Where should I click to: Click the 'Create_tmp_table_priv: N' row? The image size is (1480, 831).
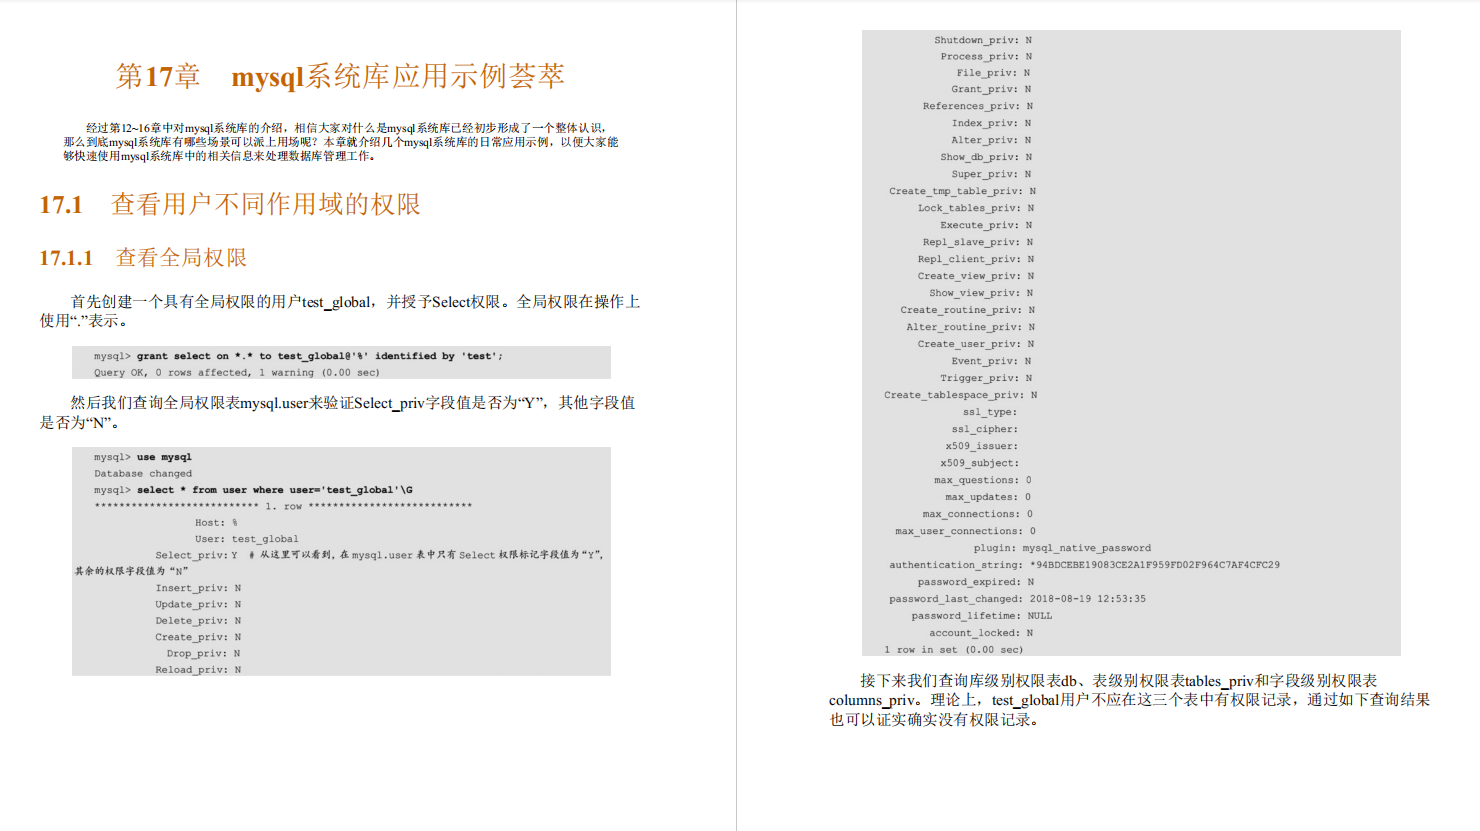click(x=963, y=191)
